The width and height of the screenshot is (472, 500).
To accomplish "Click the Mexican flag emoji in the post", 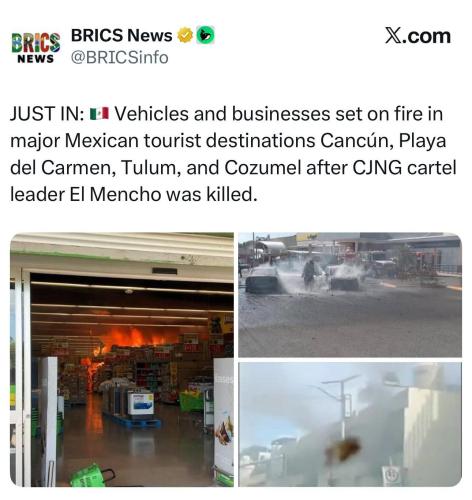I will click(99, 113).
